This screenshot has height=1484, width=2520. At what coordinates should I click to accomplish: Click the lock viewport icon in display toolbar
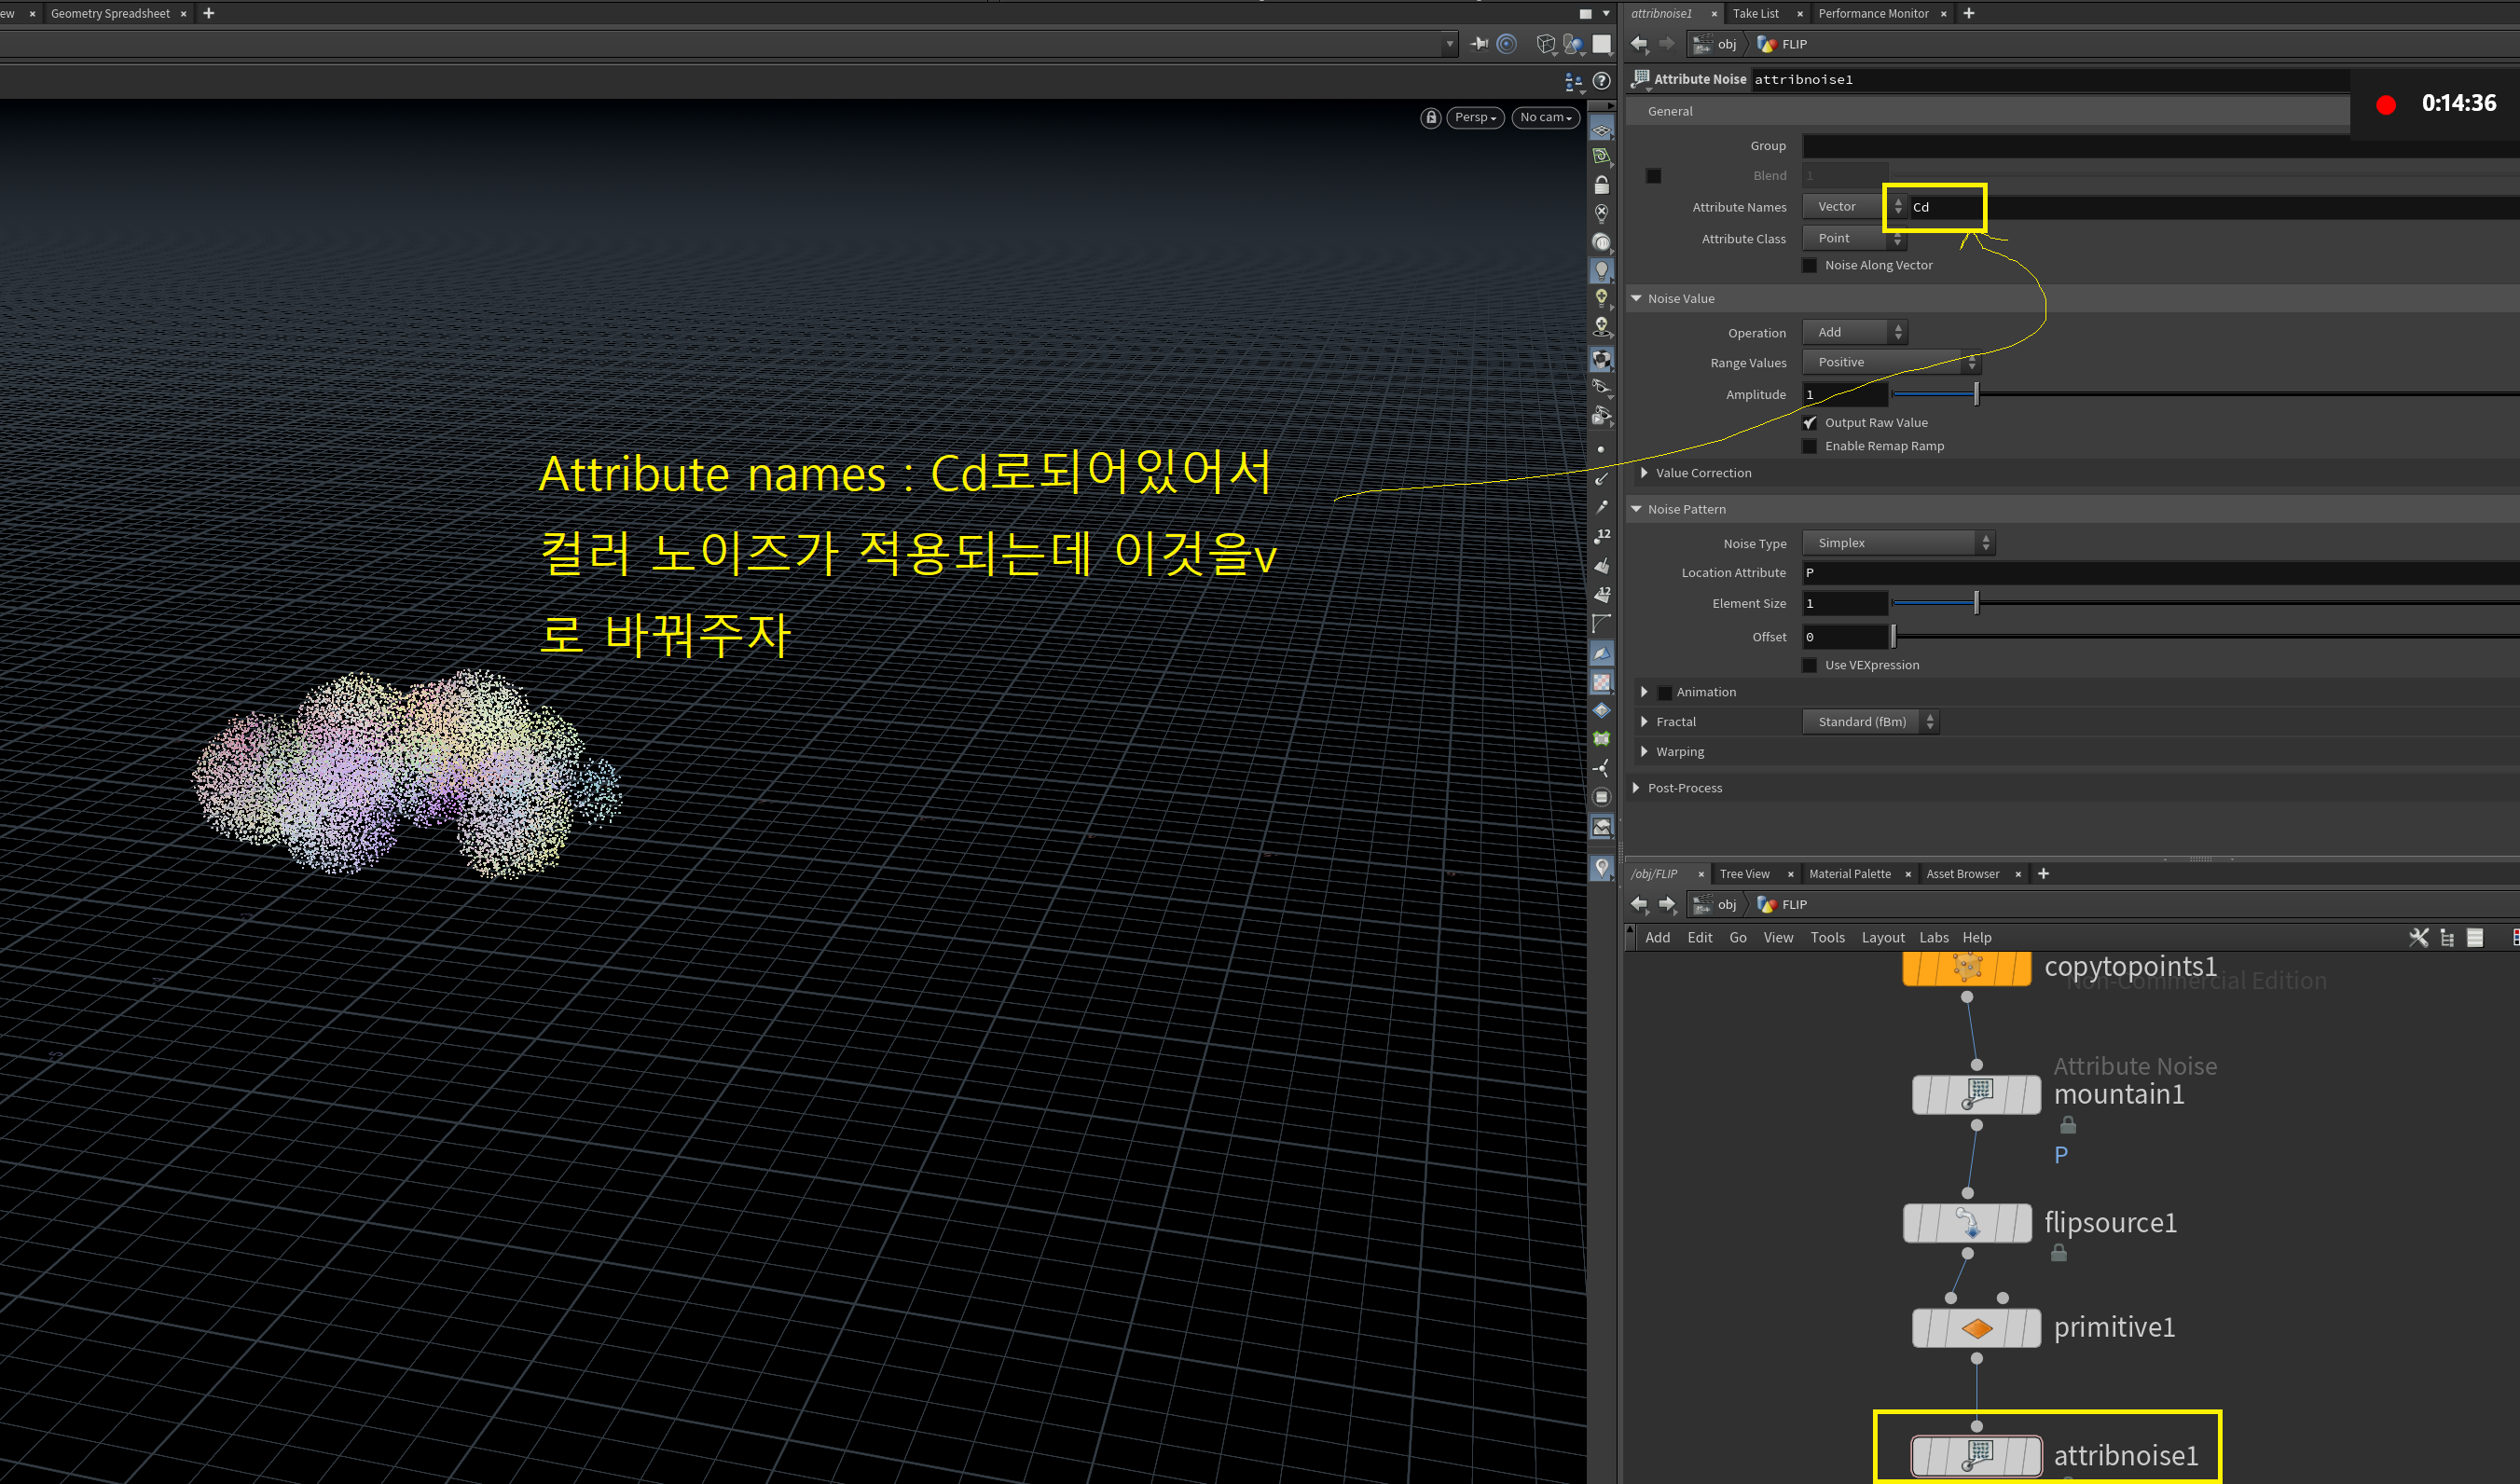1601,186
